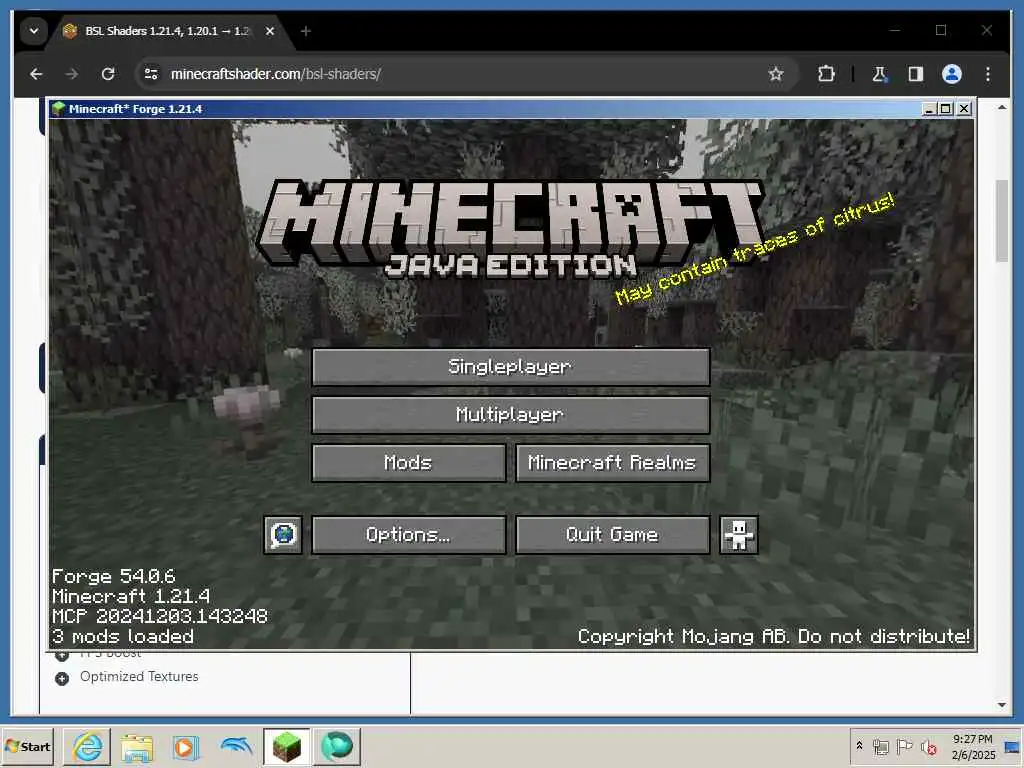
Task: Open the Multiplayer server list
Action: pos(511,415)
